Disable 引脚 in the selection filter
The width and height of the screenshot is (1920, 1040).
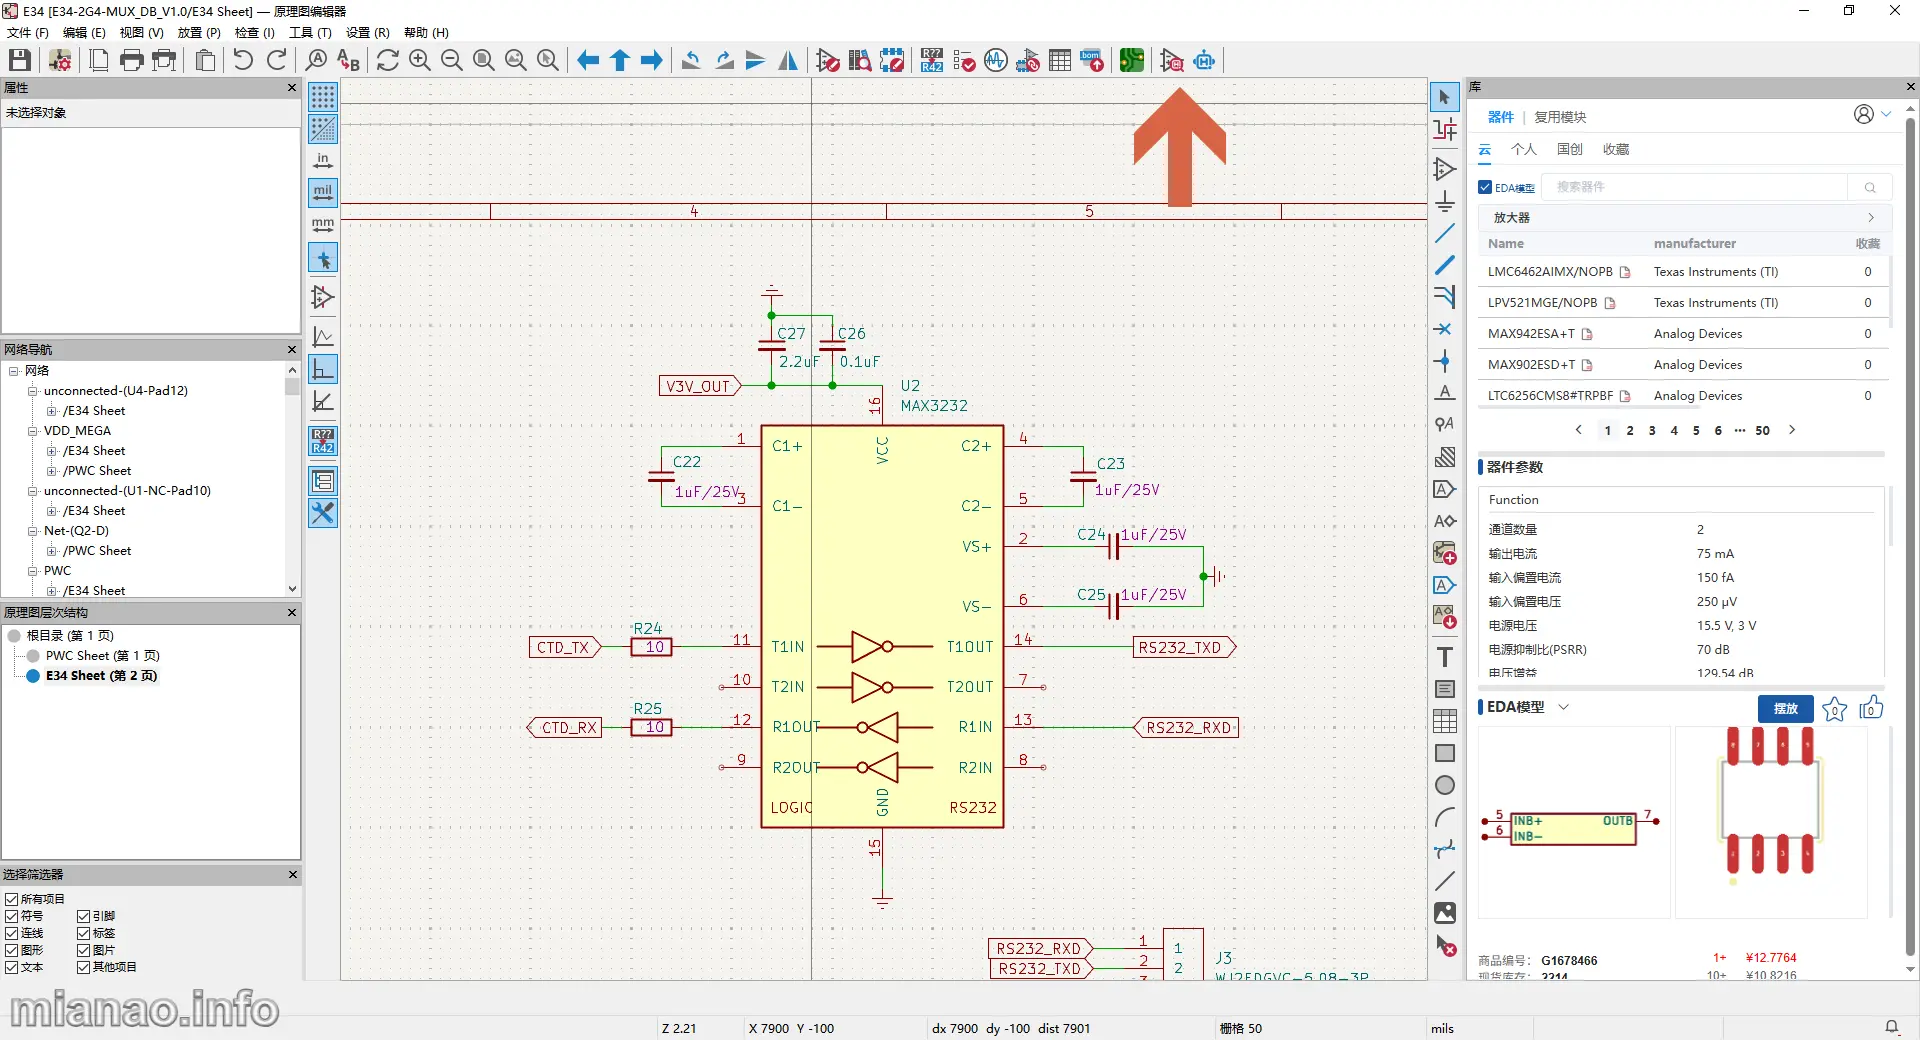pos(82,916)
